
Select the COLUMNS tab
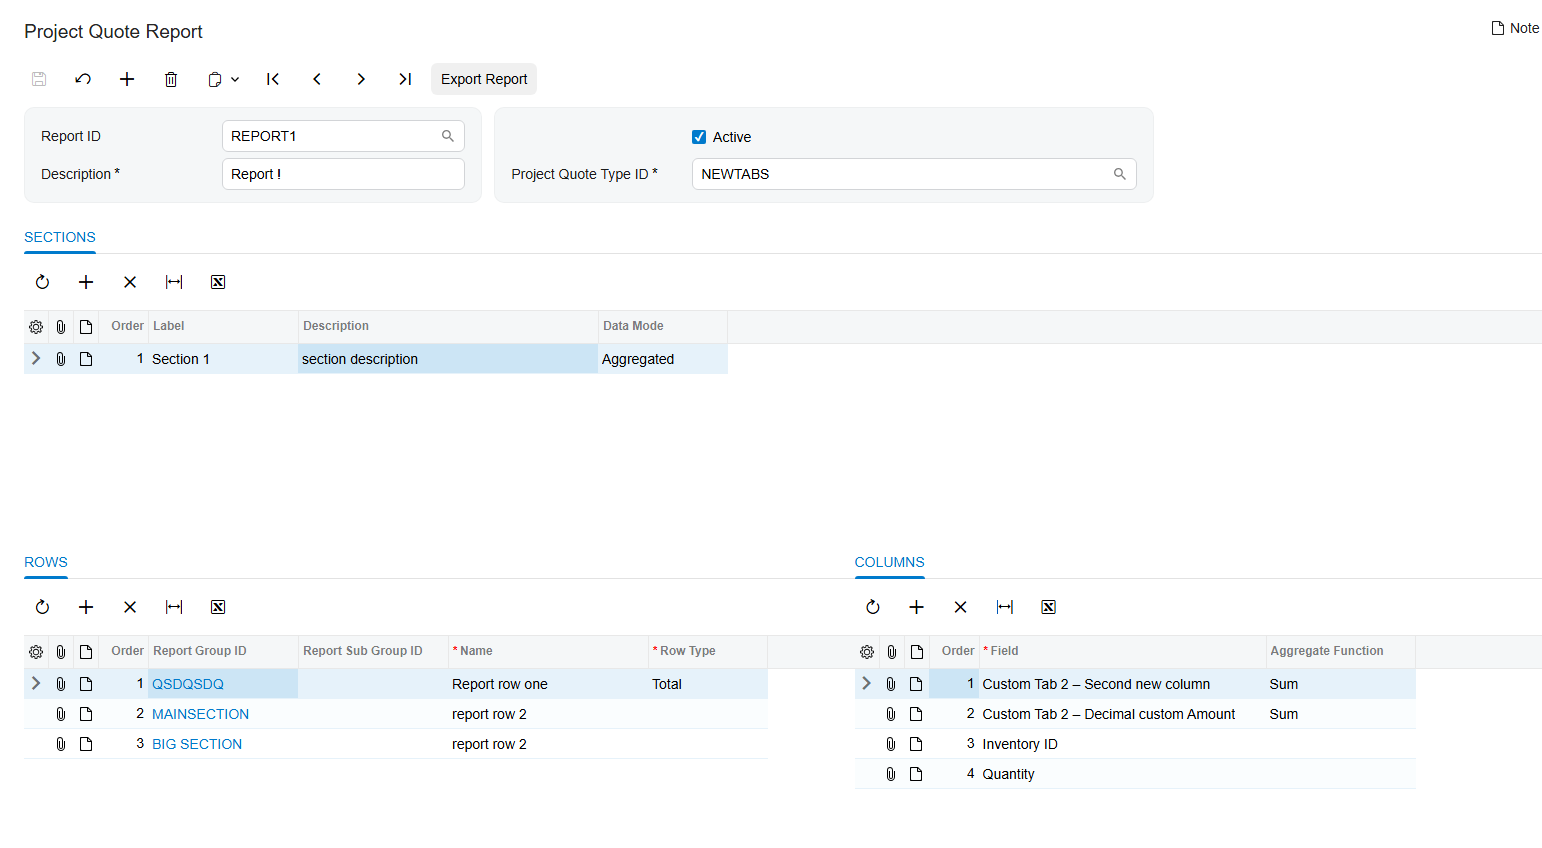889,562
